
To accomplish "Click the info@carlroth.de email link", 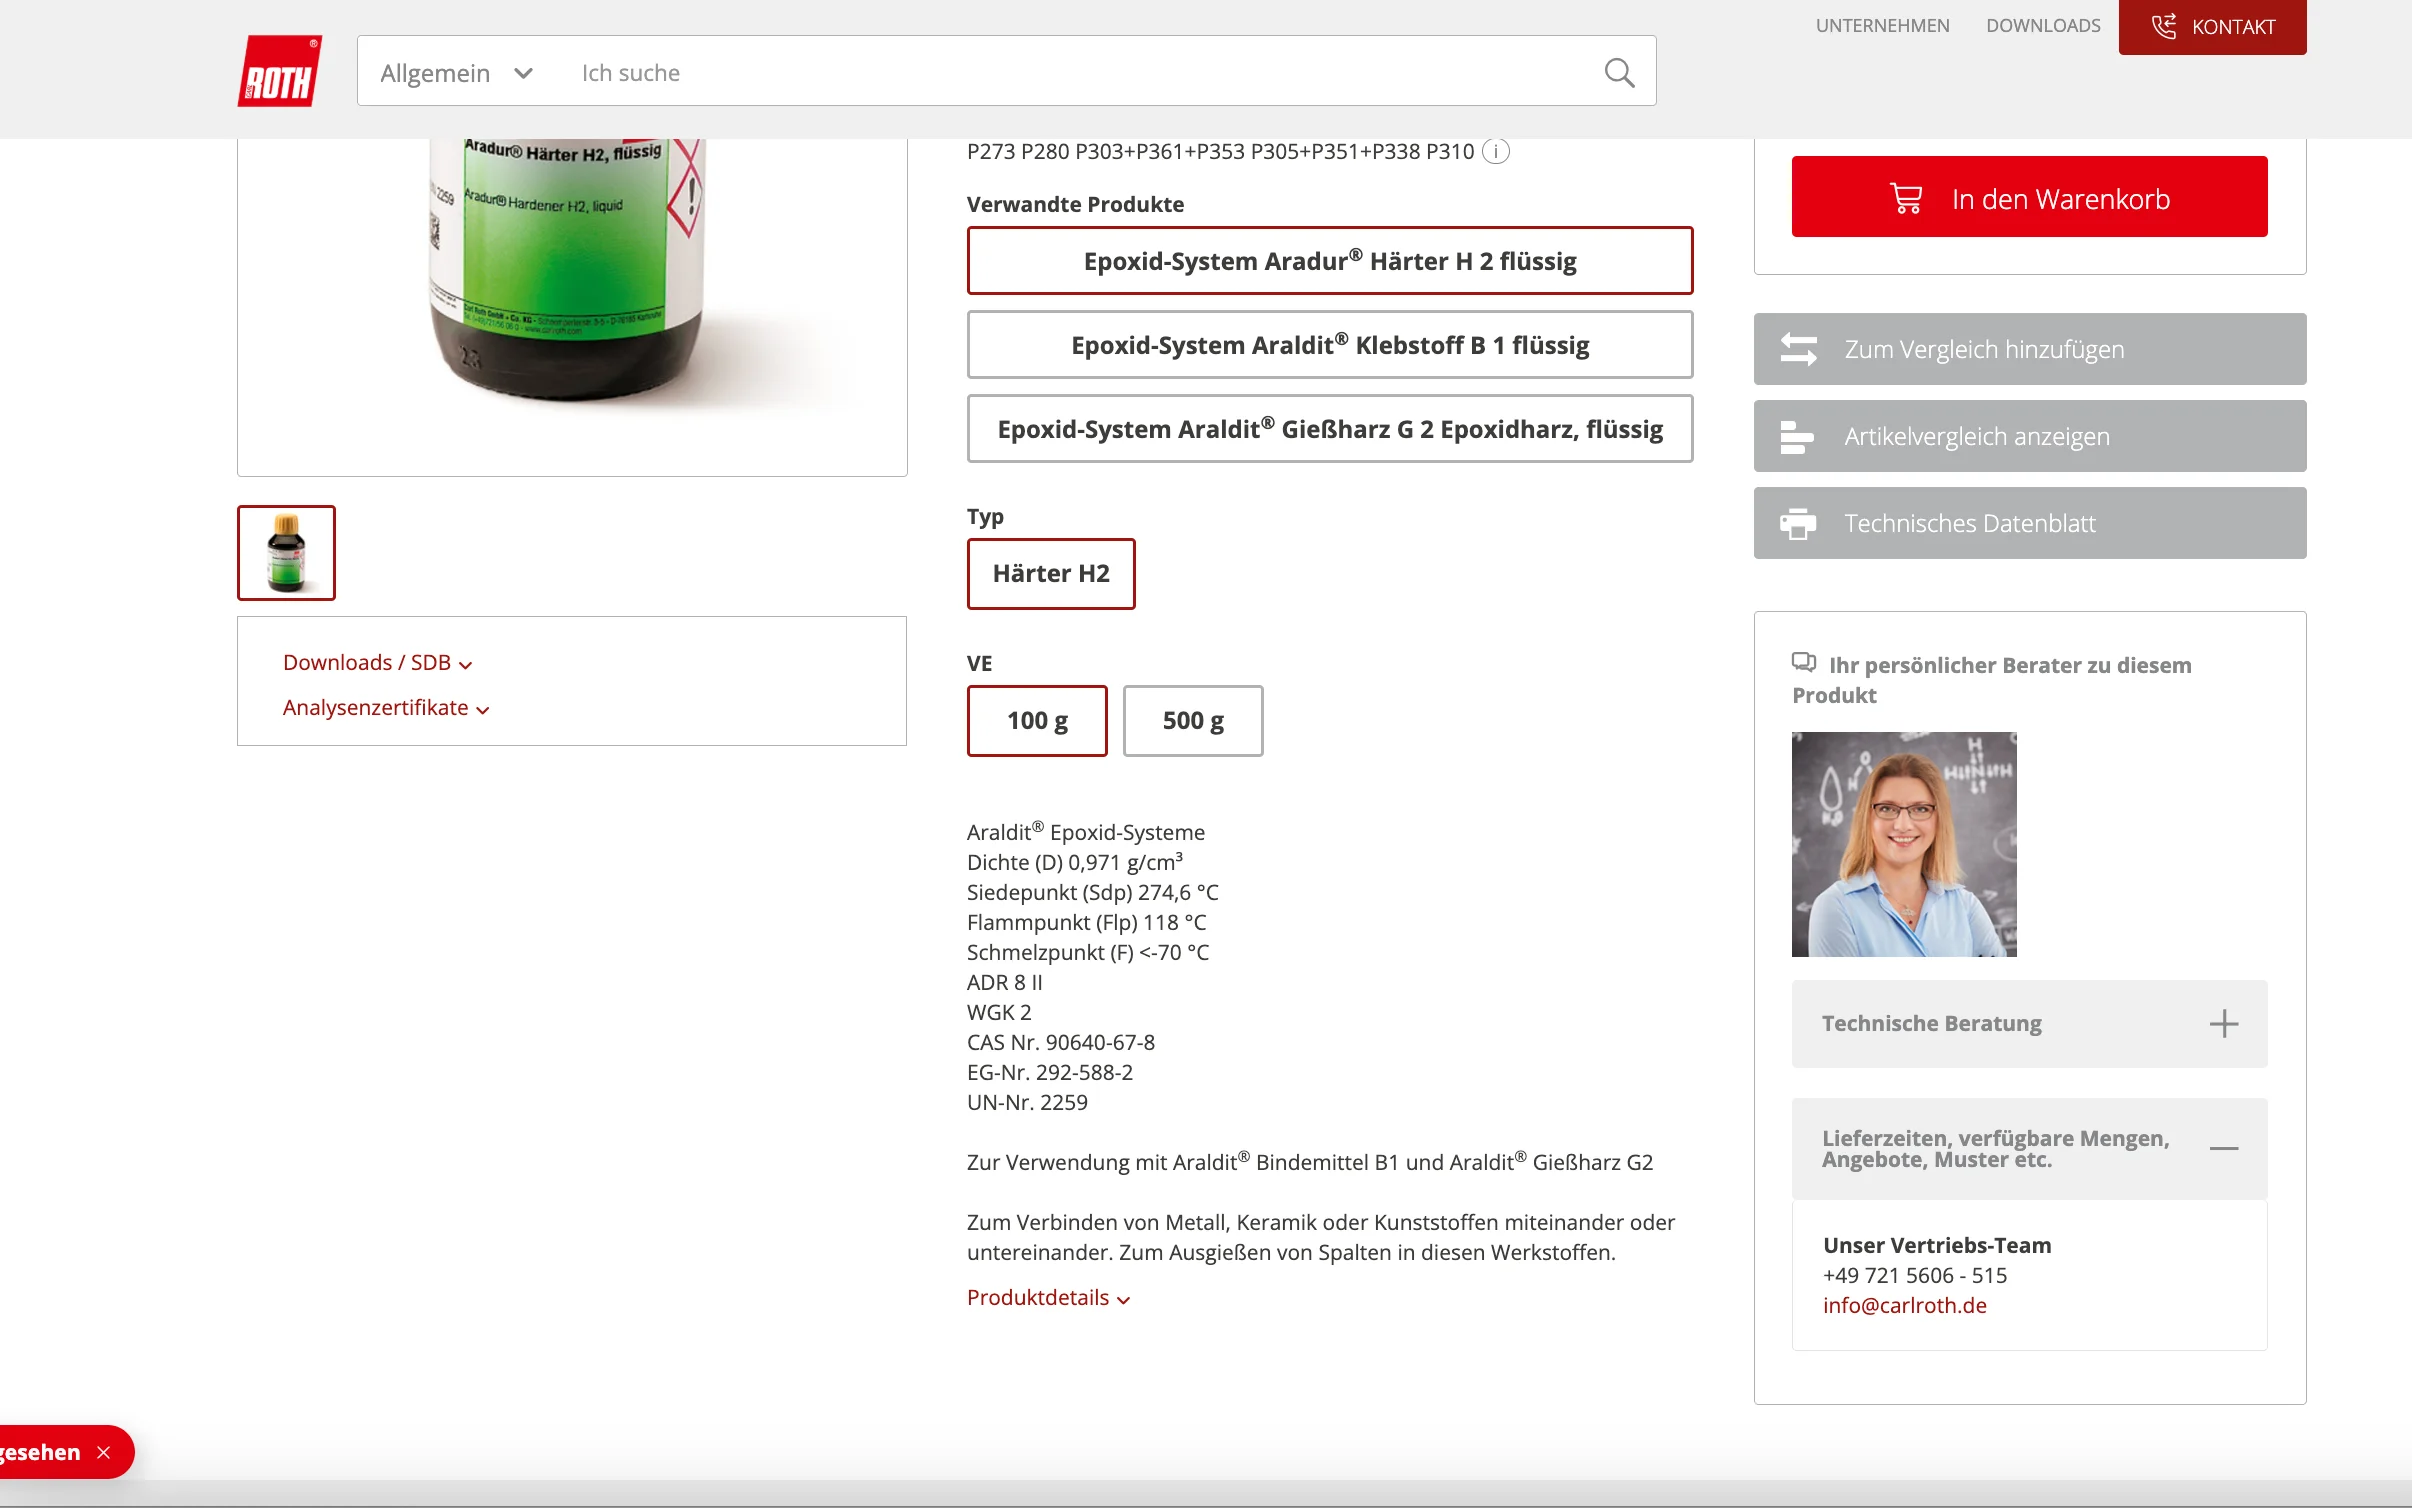I will [x=1904, y=1305].
